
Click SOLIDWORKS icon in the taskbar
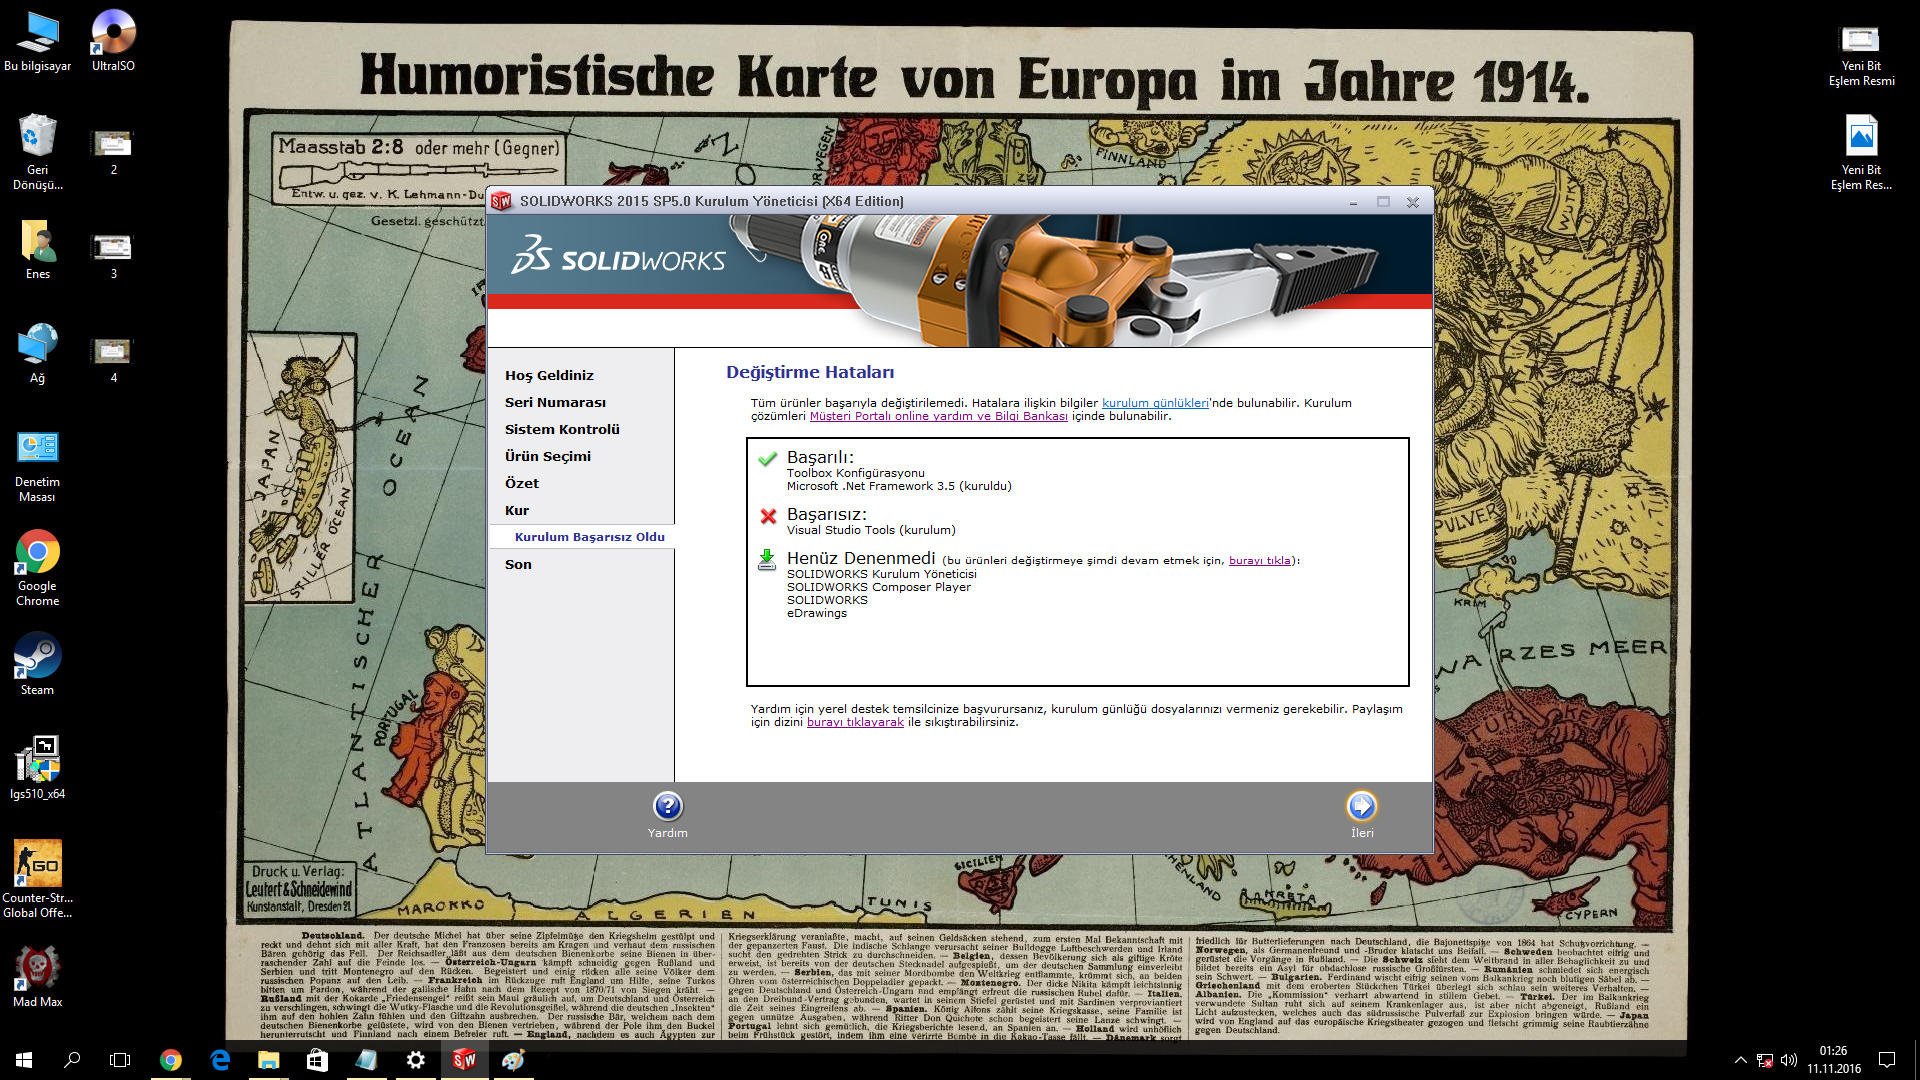click(x=464, y=1060)
